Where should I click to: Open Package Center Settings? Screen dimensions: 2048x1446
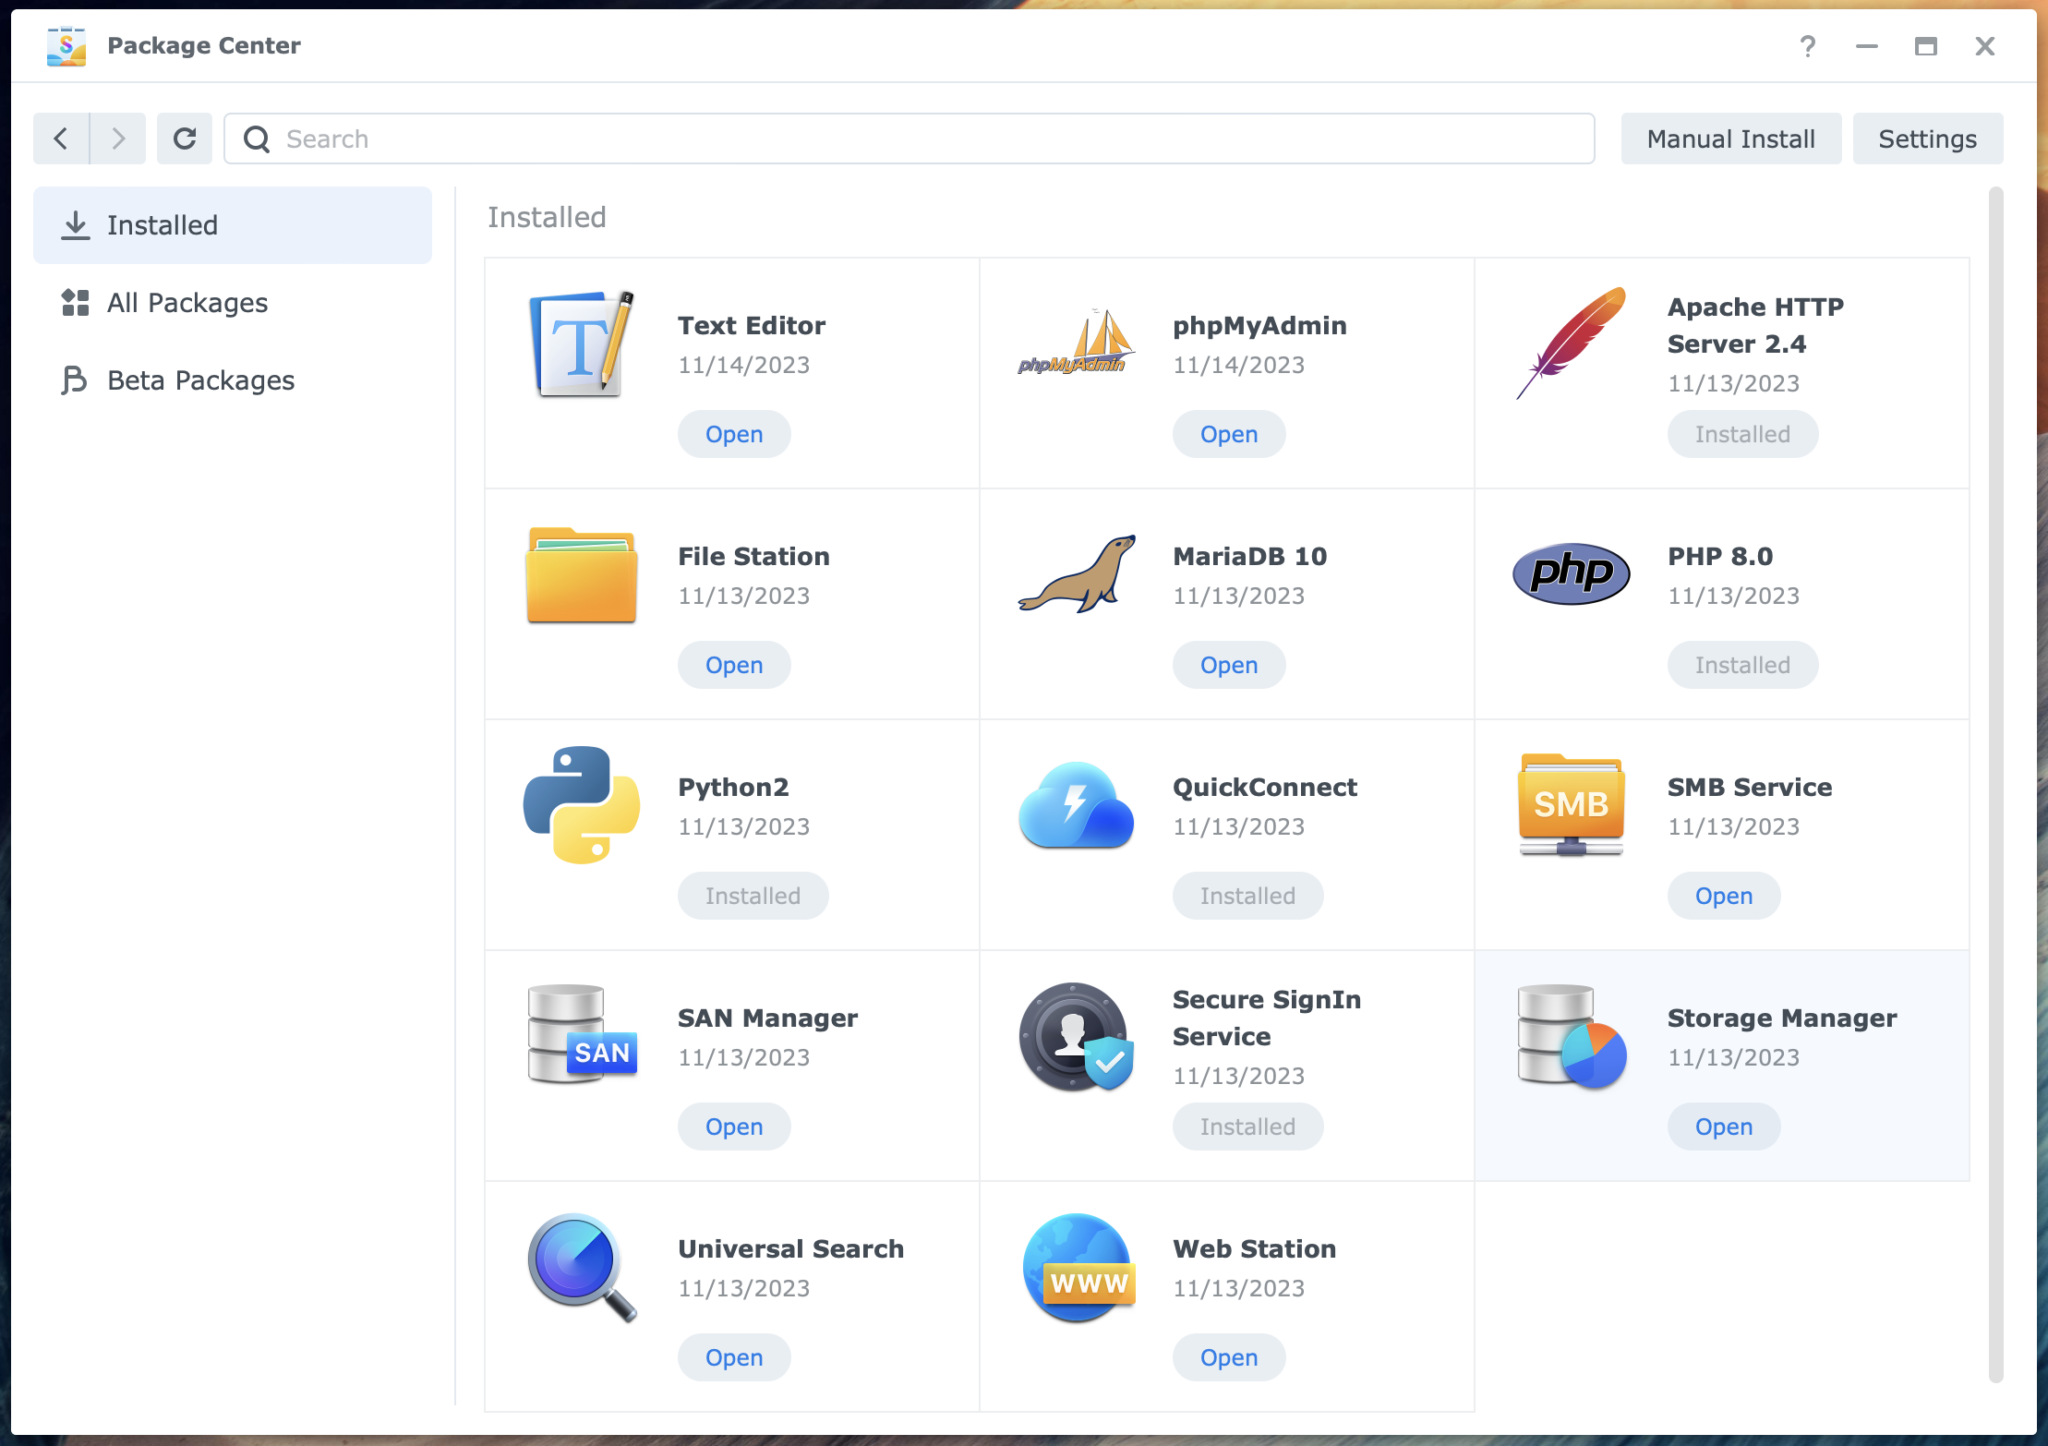coord(1927,138)
